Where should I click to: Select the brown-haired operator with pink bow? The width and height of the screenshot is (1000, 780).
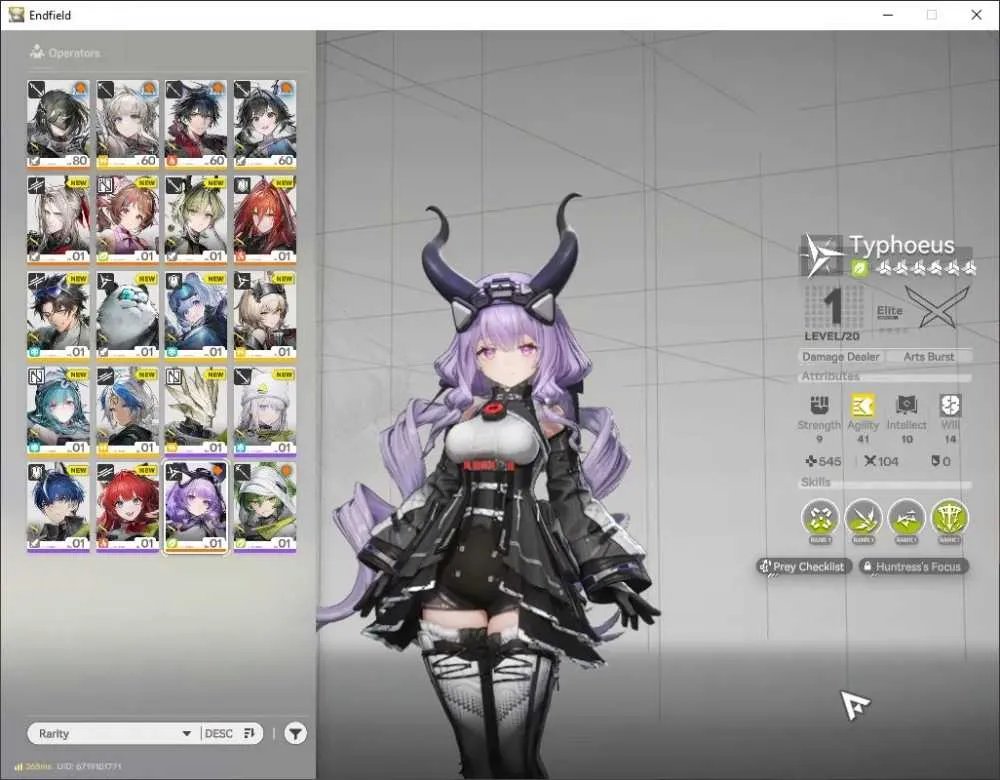(127, 219)
